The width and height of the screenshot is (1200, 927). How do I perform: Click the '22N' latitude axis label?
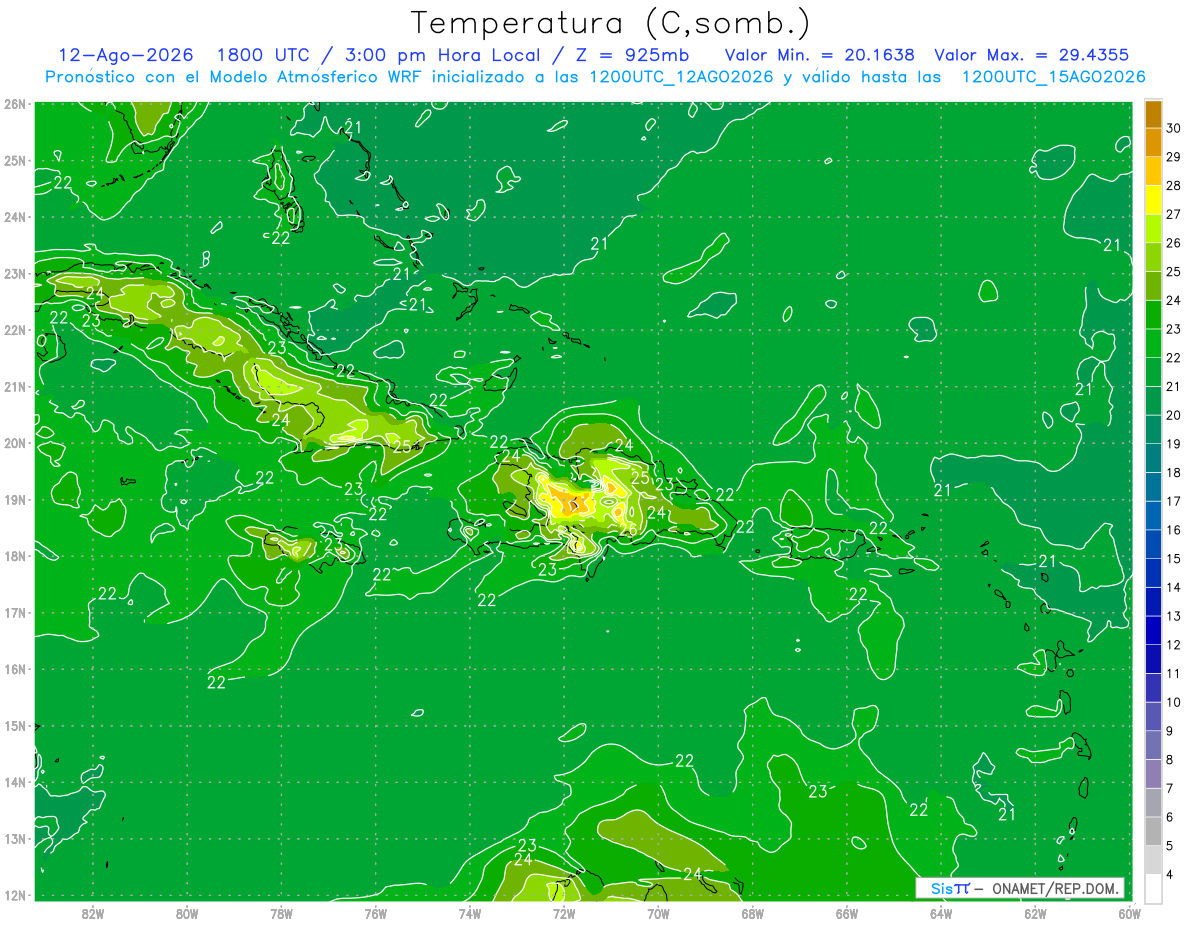coord(15,330)
